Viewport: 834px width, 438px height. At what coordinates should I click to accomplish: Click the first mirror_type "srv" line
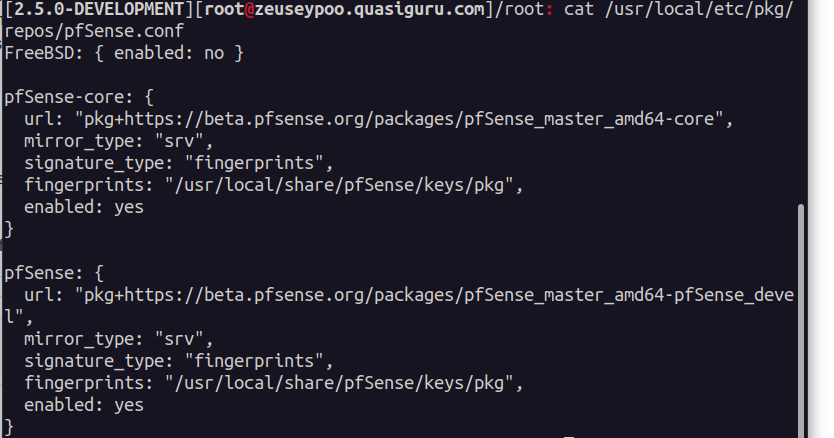pos(119,142)
